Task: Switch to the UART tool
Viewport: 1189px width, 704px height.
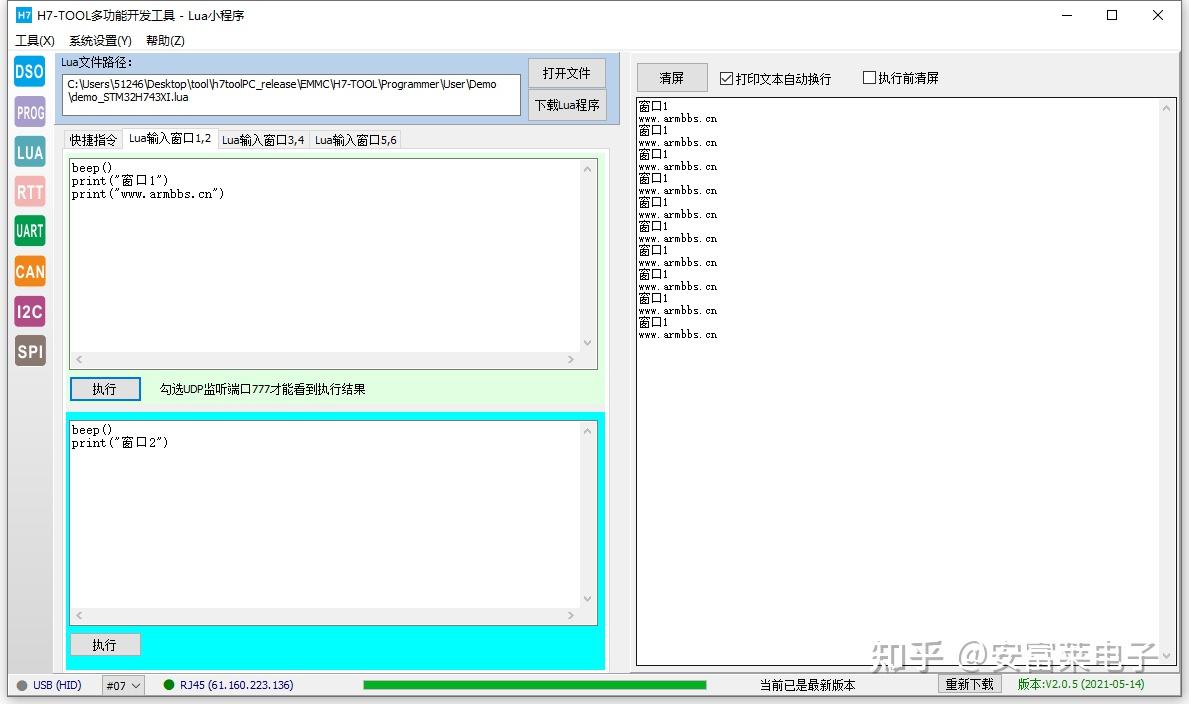Action: 29,231
